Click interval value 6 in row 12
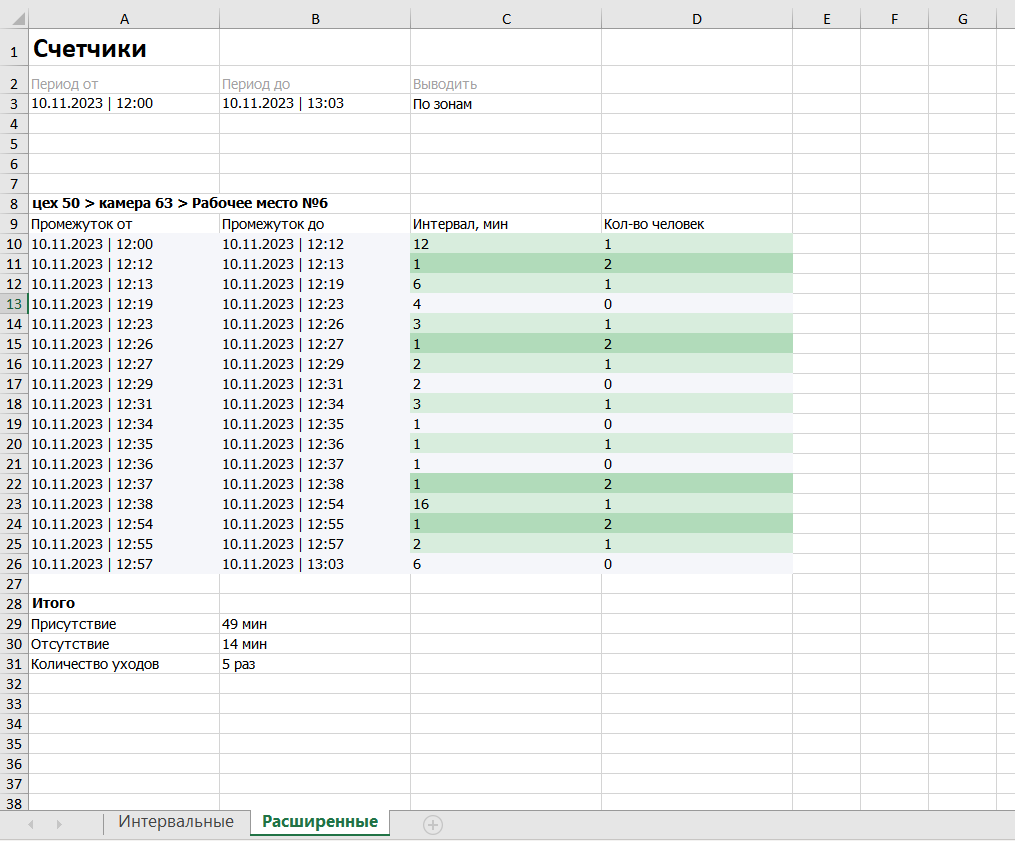The width and height of the screenshot is (1015, 841). click(x=506, y=284)
